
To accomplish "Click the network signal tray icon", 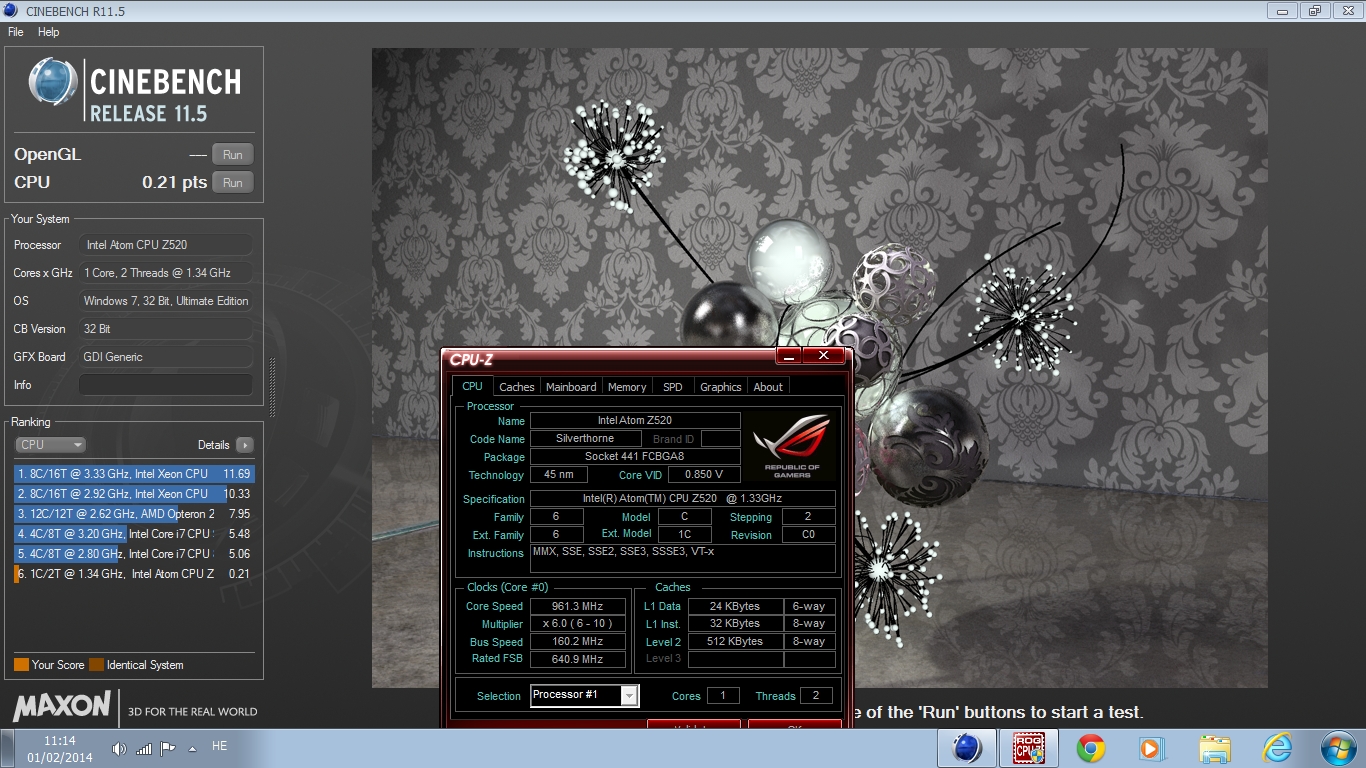I will (144, 748).
